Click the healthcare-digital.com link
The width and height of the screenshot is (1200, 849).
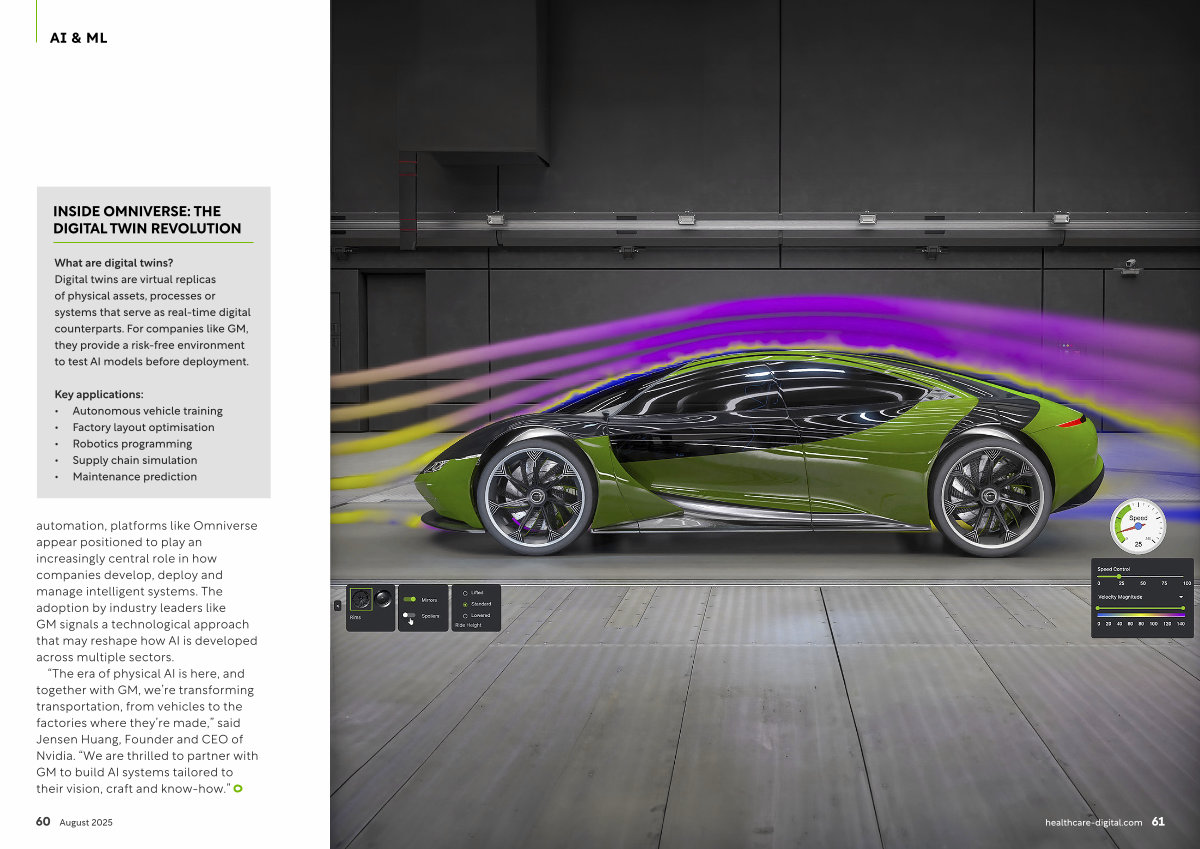[1093, 822]
